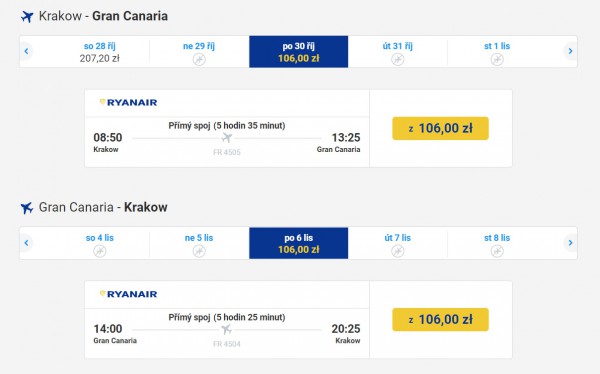Click the no-flight icon under ne 29 říj
Viewport: 600px width, 374px height.
click(x=199, y=59)
